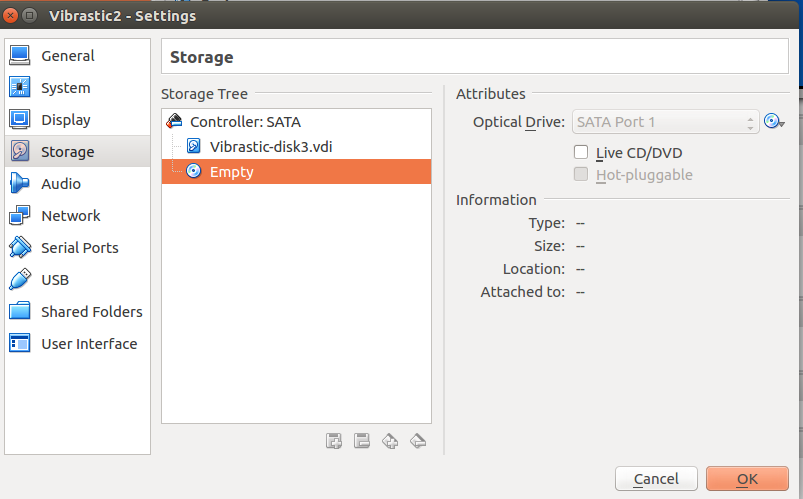Image resolution: width=803 pixels, height=499 pixels.
Task: Click the SATA controller chip icon
Action: click(175, 122)
